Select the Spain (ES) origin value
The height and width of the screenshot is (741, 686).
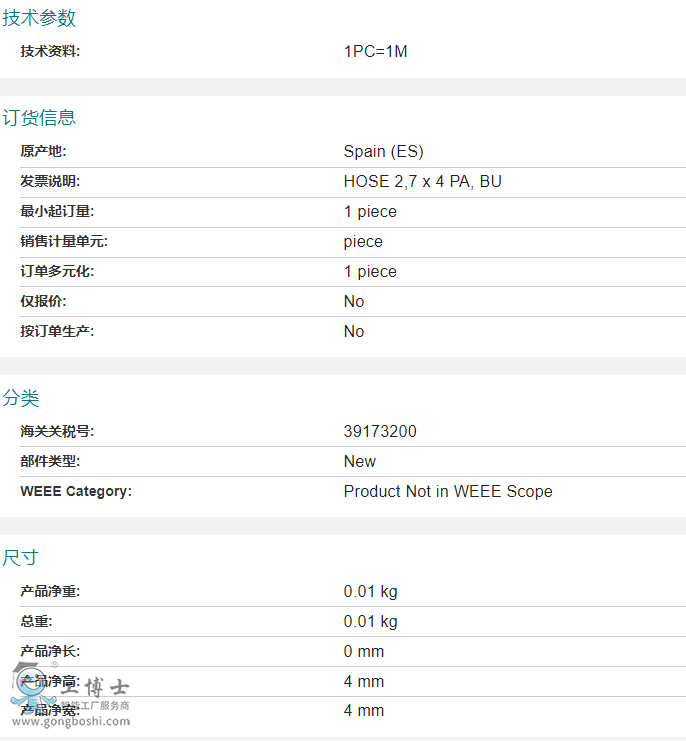click(x=383, y=152)
